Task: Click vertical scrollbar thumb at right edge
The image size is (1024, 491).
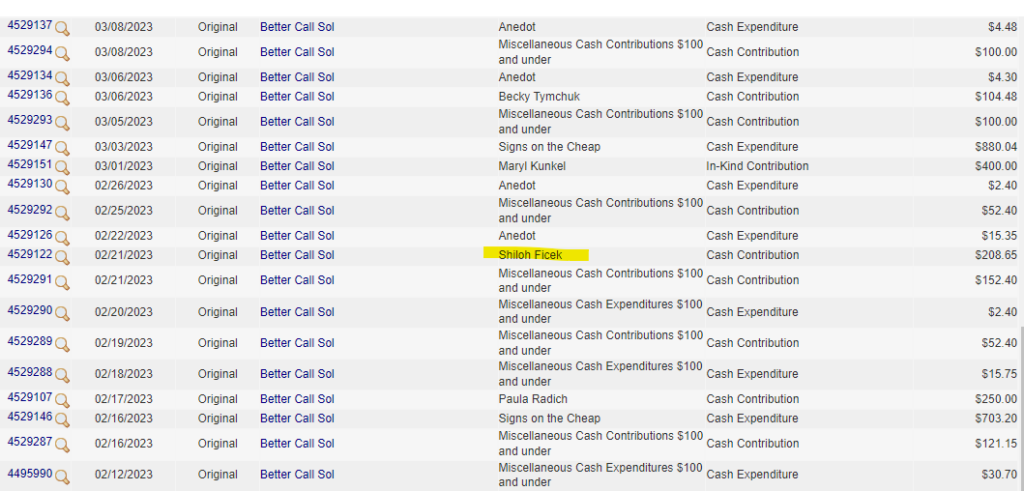Action: tap(1021, 407)
